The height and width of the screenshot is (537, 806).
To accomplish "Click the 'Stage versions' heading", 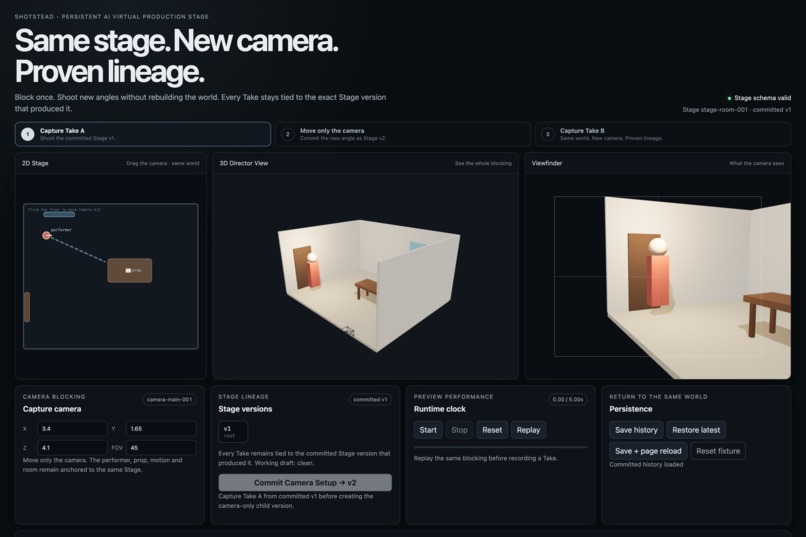I will coord(245,409).
